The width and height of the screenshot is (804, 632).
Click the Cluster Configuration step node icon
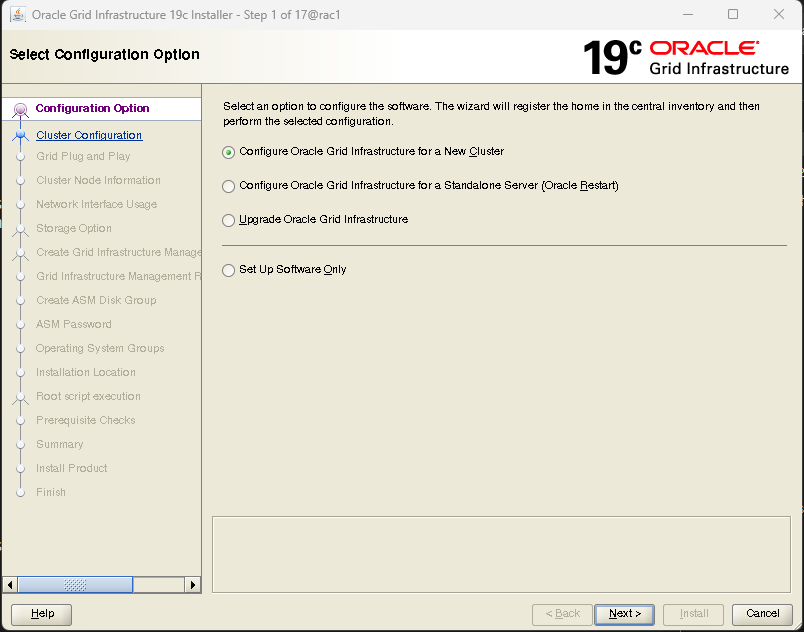point(21,135)
